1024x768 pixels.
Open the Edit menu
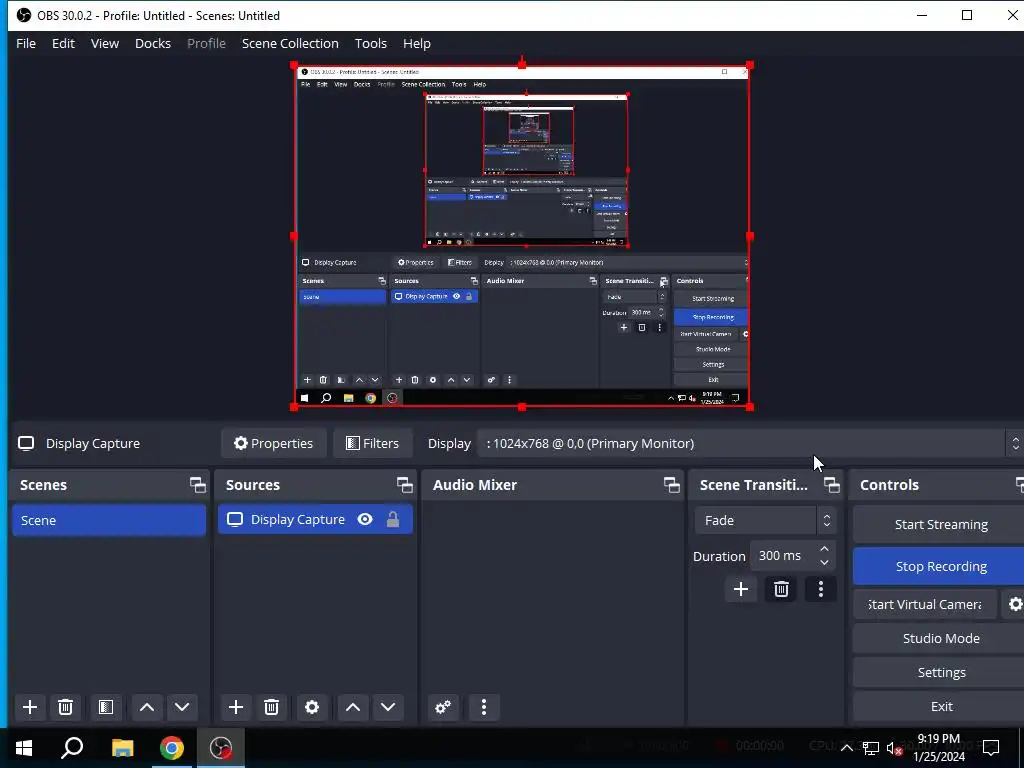[x=63, y=43]
